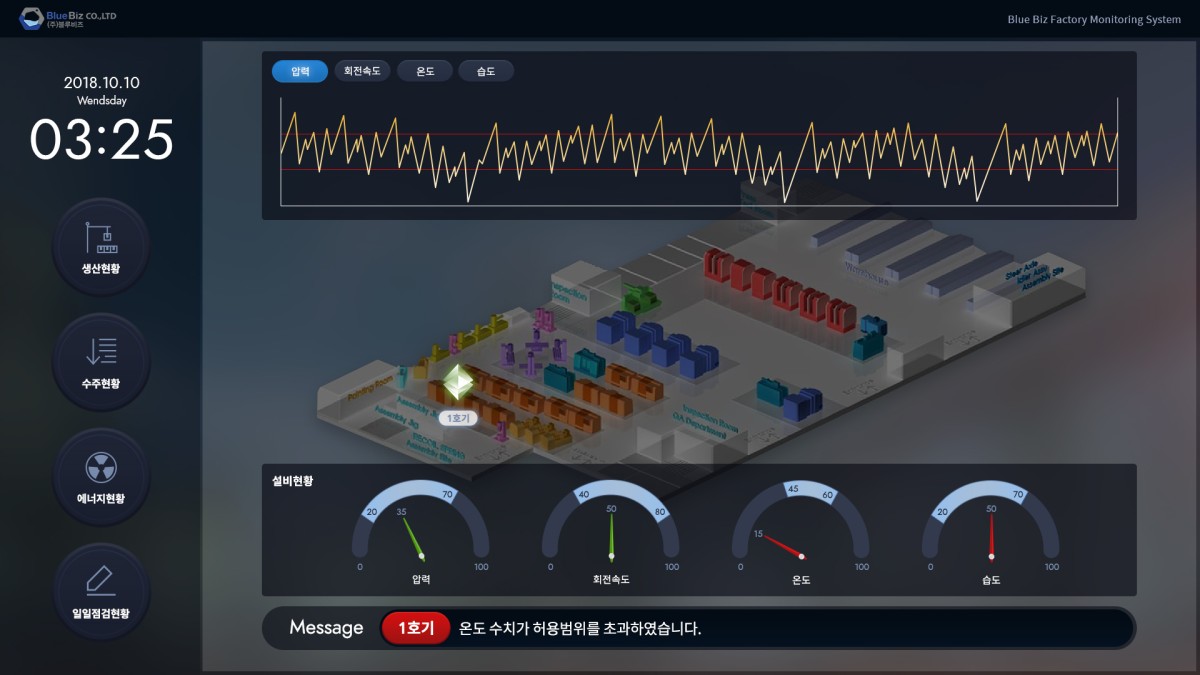Switch chart to 습도 humidity tab
The width and height of the screenshot is (1200, 675).
coord(486,71)
